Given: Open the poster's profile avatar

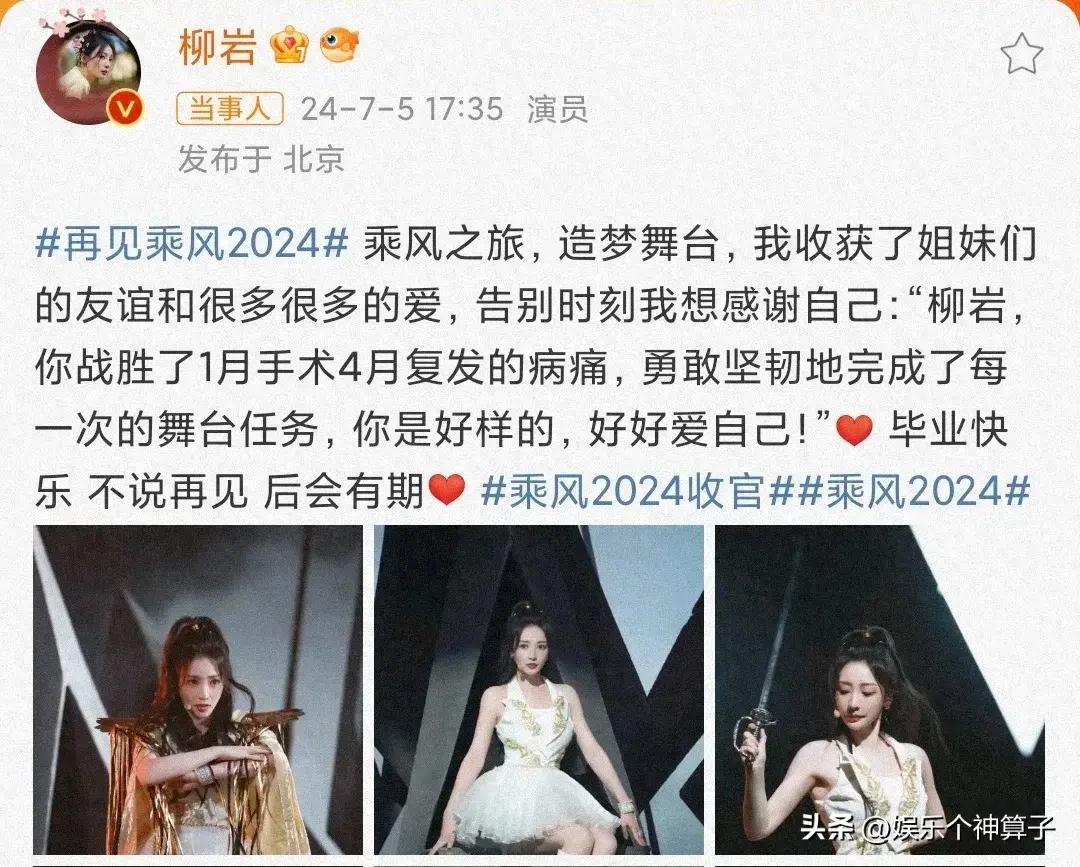Looking at the screenshot, I should pos(89,71).
